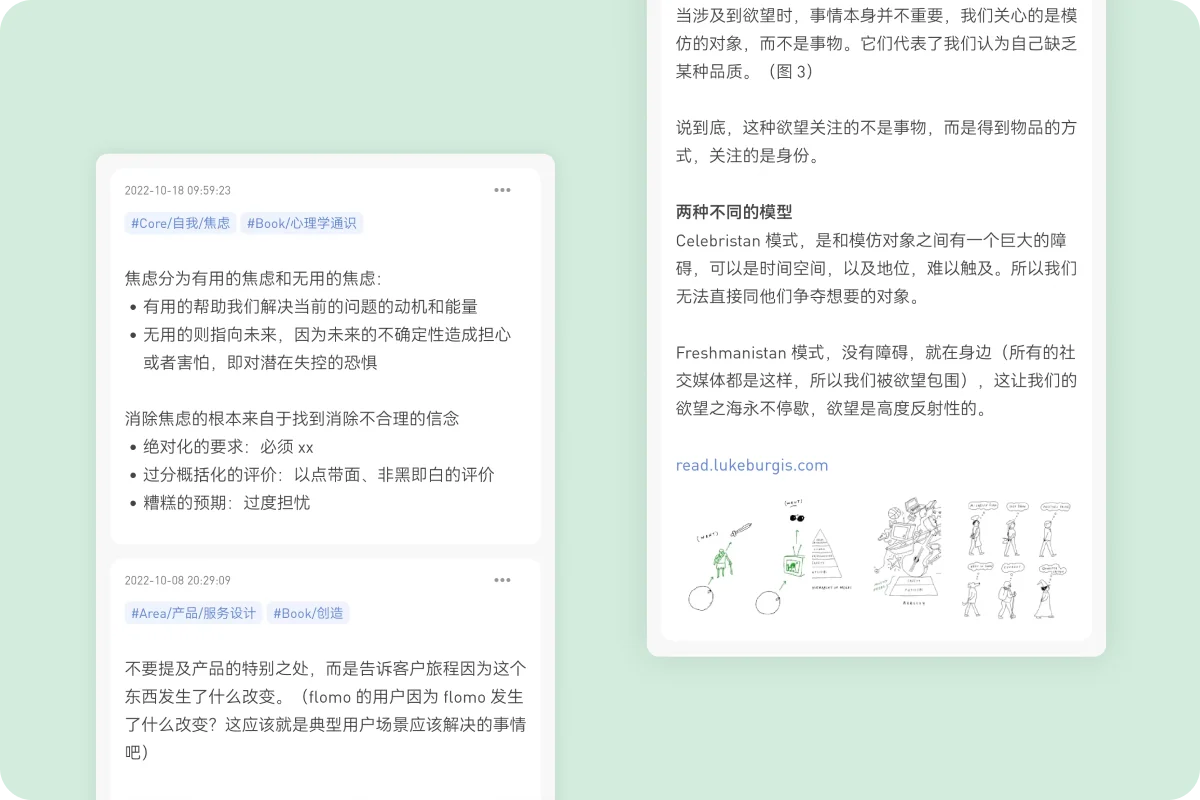Click the bullet 过分概括化的评价
This screenshot has width=1200, height=800.
coord(319,475)
